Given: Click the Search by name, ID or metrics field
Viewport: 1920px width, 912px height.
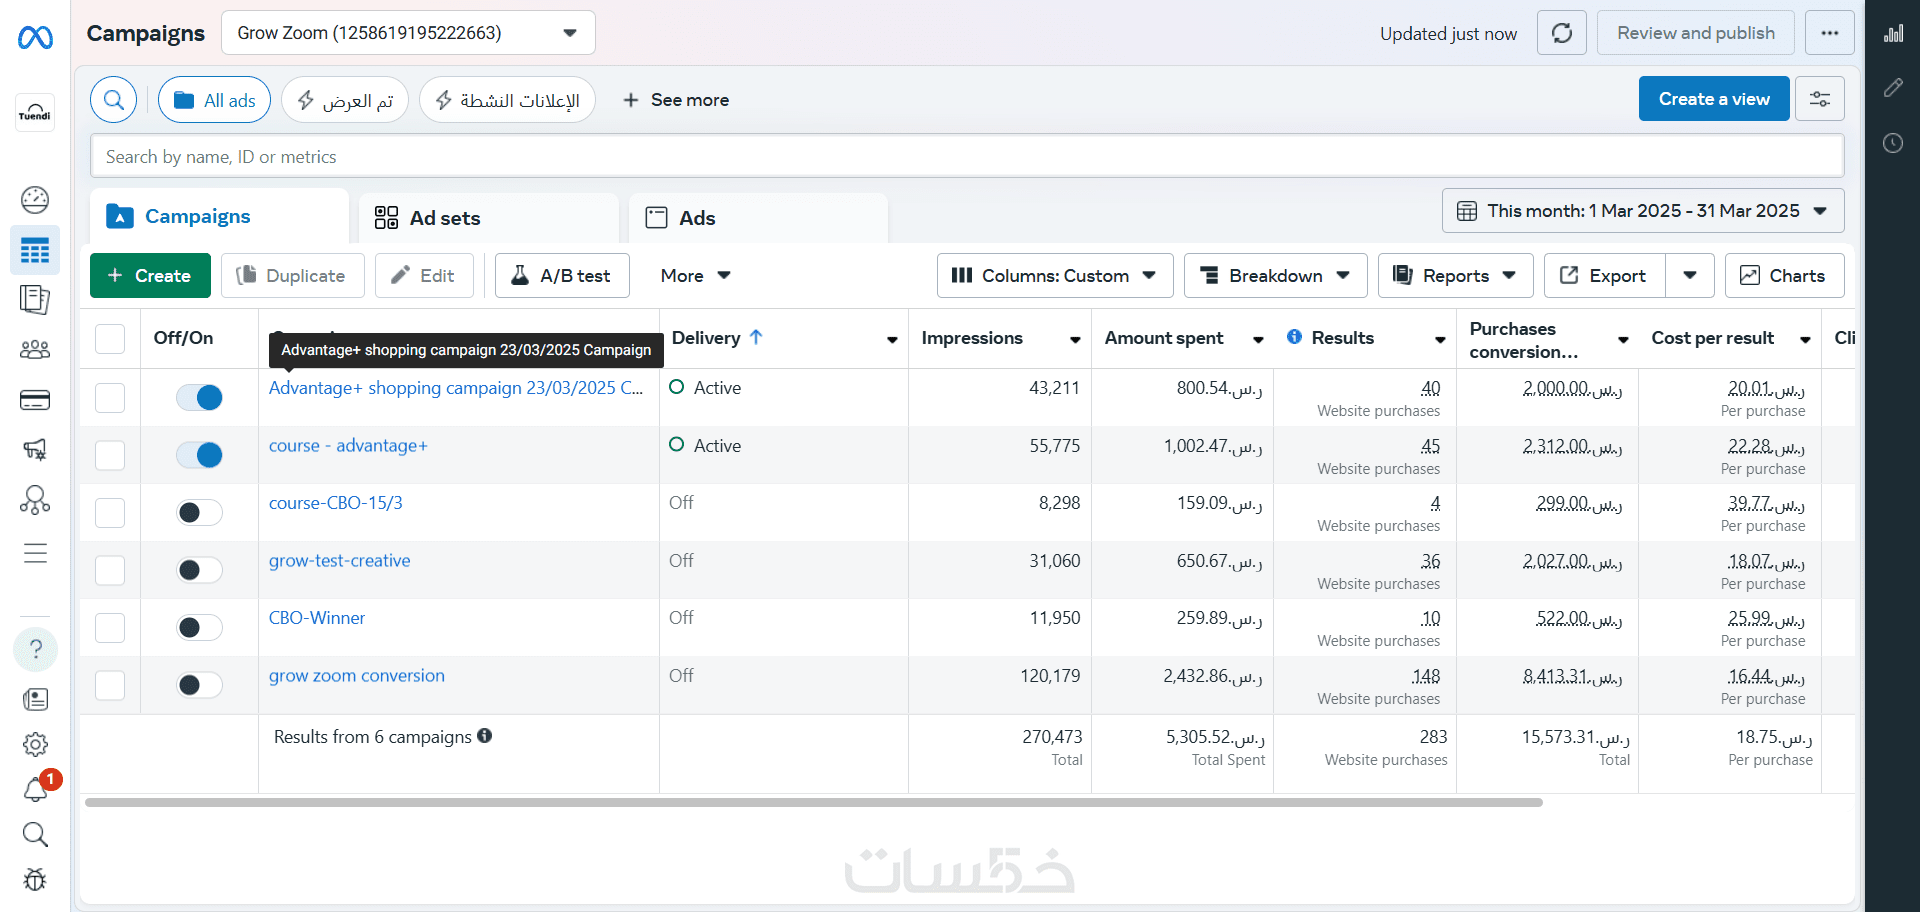Looking at the screenshot, I should point(967,157).
